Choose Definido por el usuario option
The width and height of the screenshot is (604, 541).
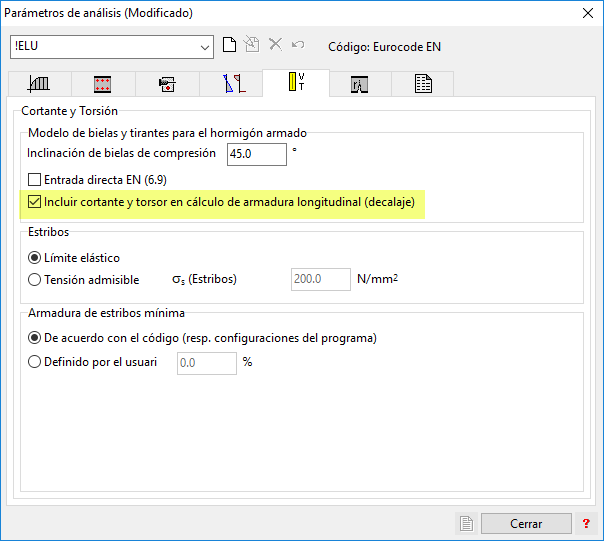[x=35, y=362]
